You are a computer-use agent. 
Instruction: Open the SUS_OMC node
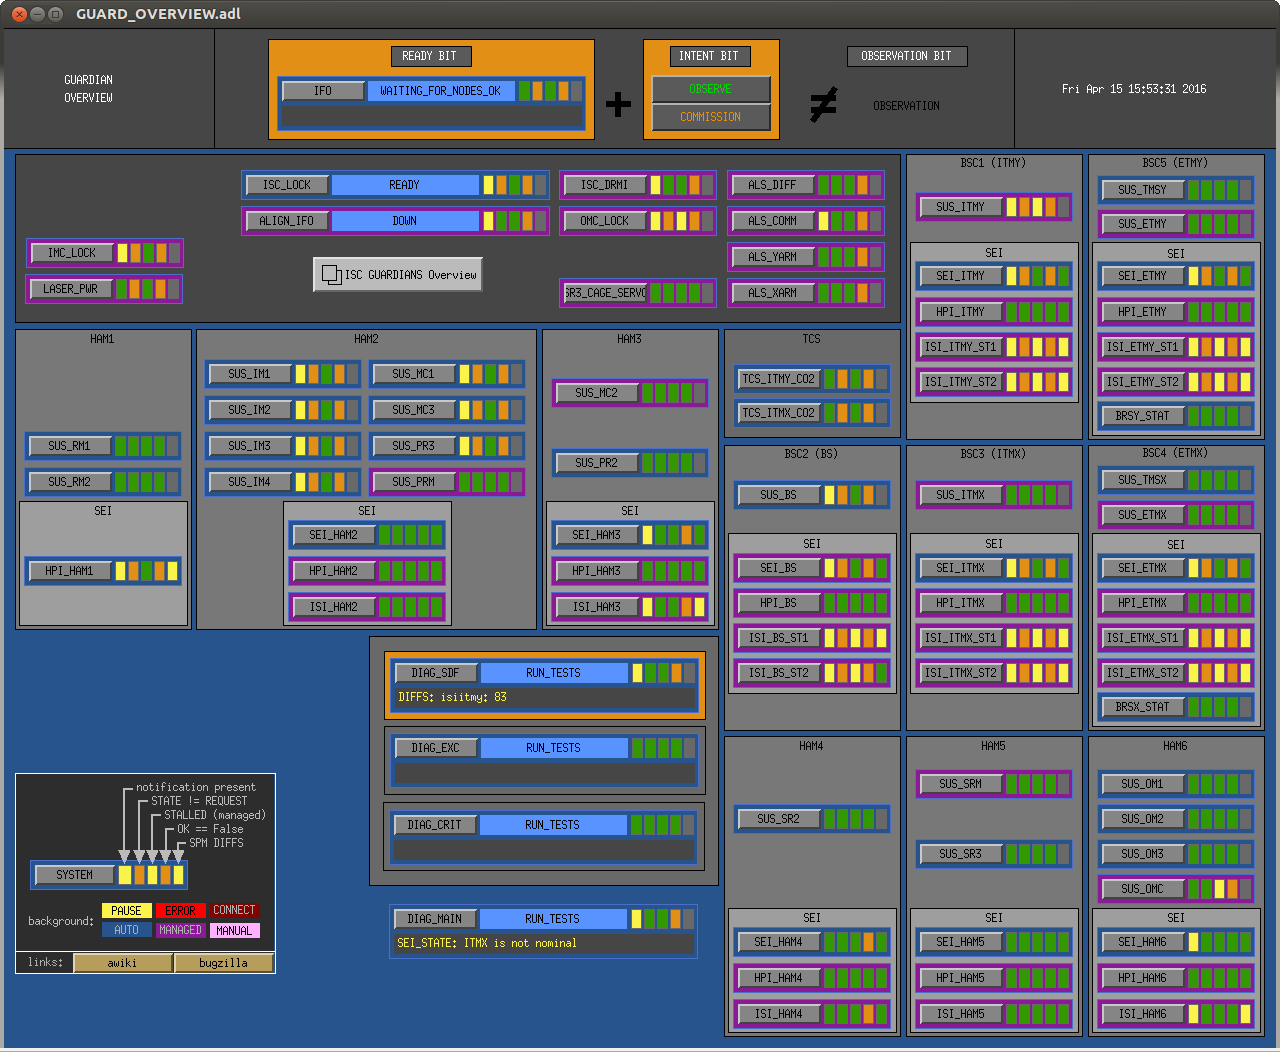[1143, 889]
